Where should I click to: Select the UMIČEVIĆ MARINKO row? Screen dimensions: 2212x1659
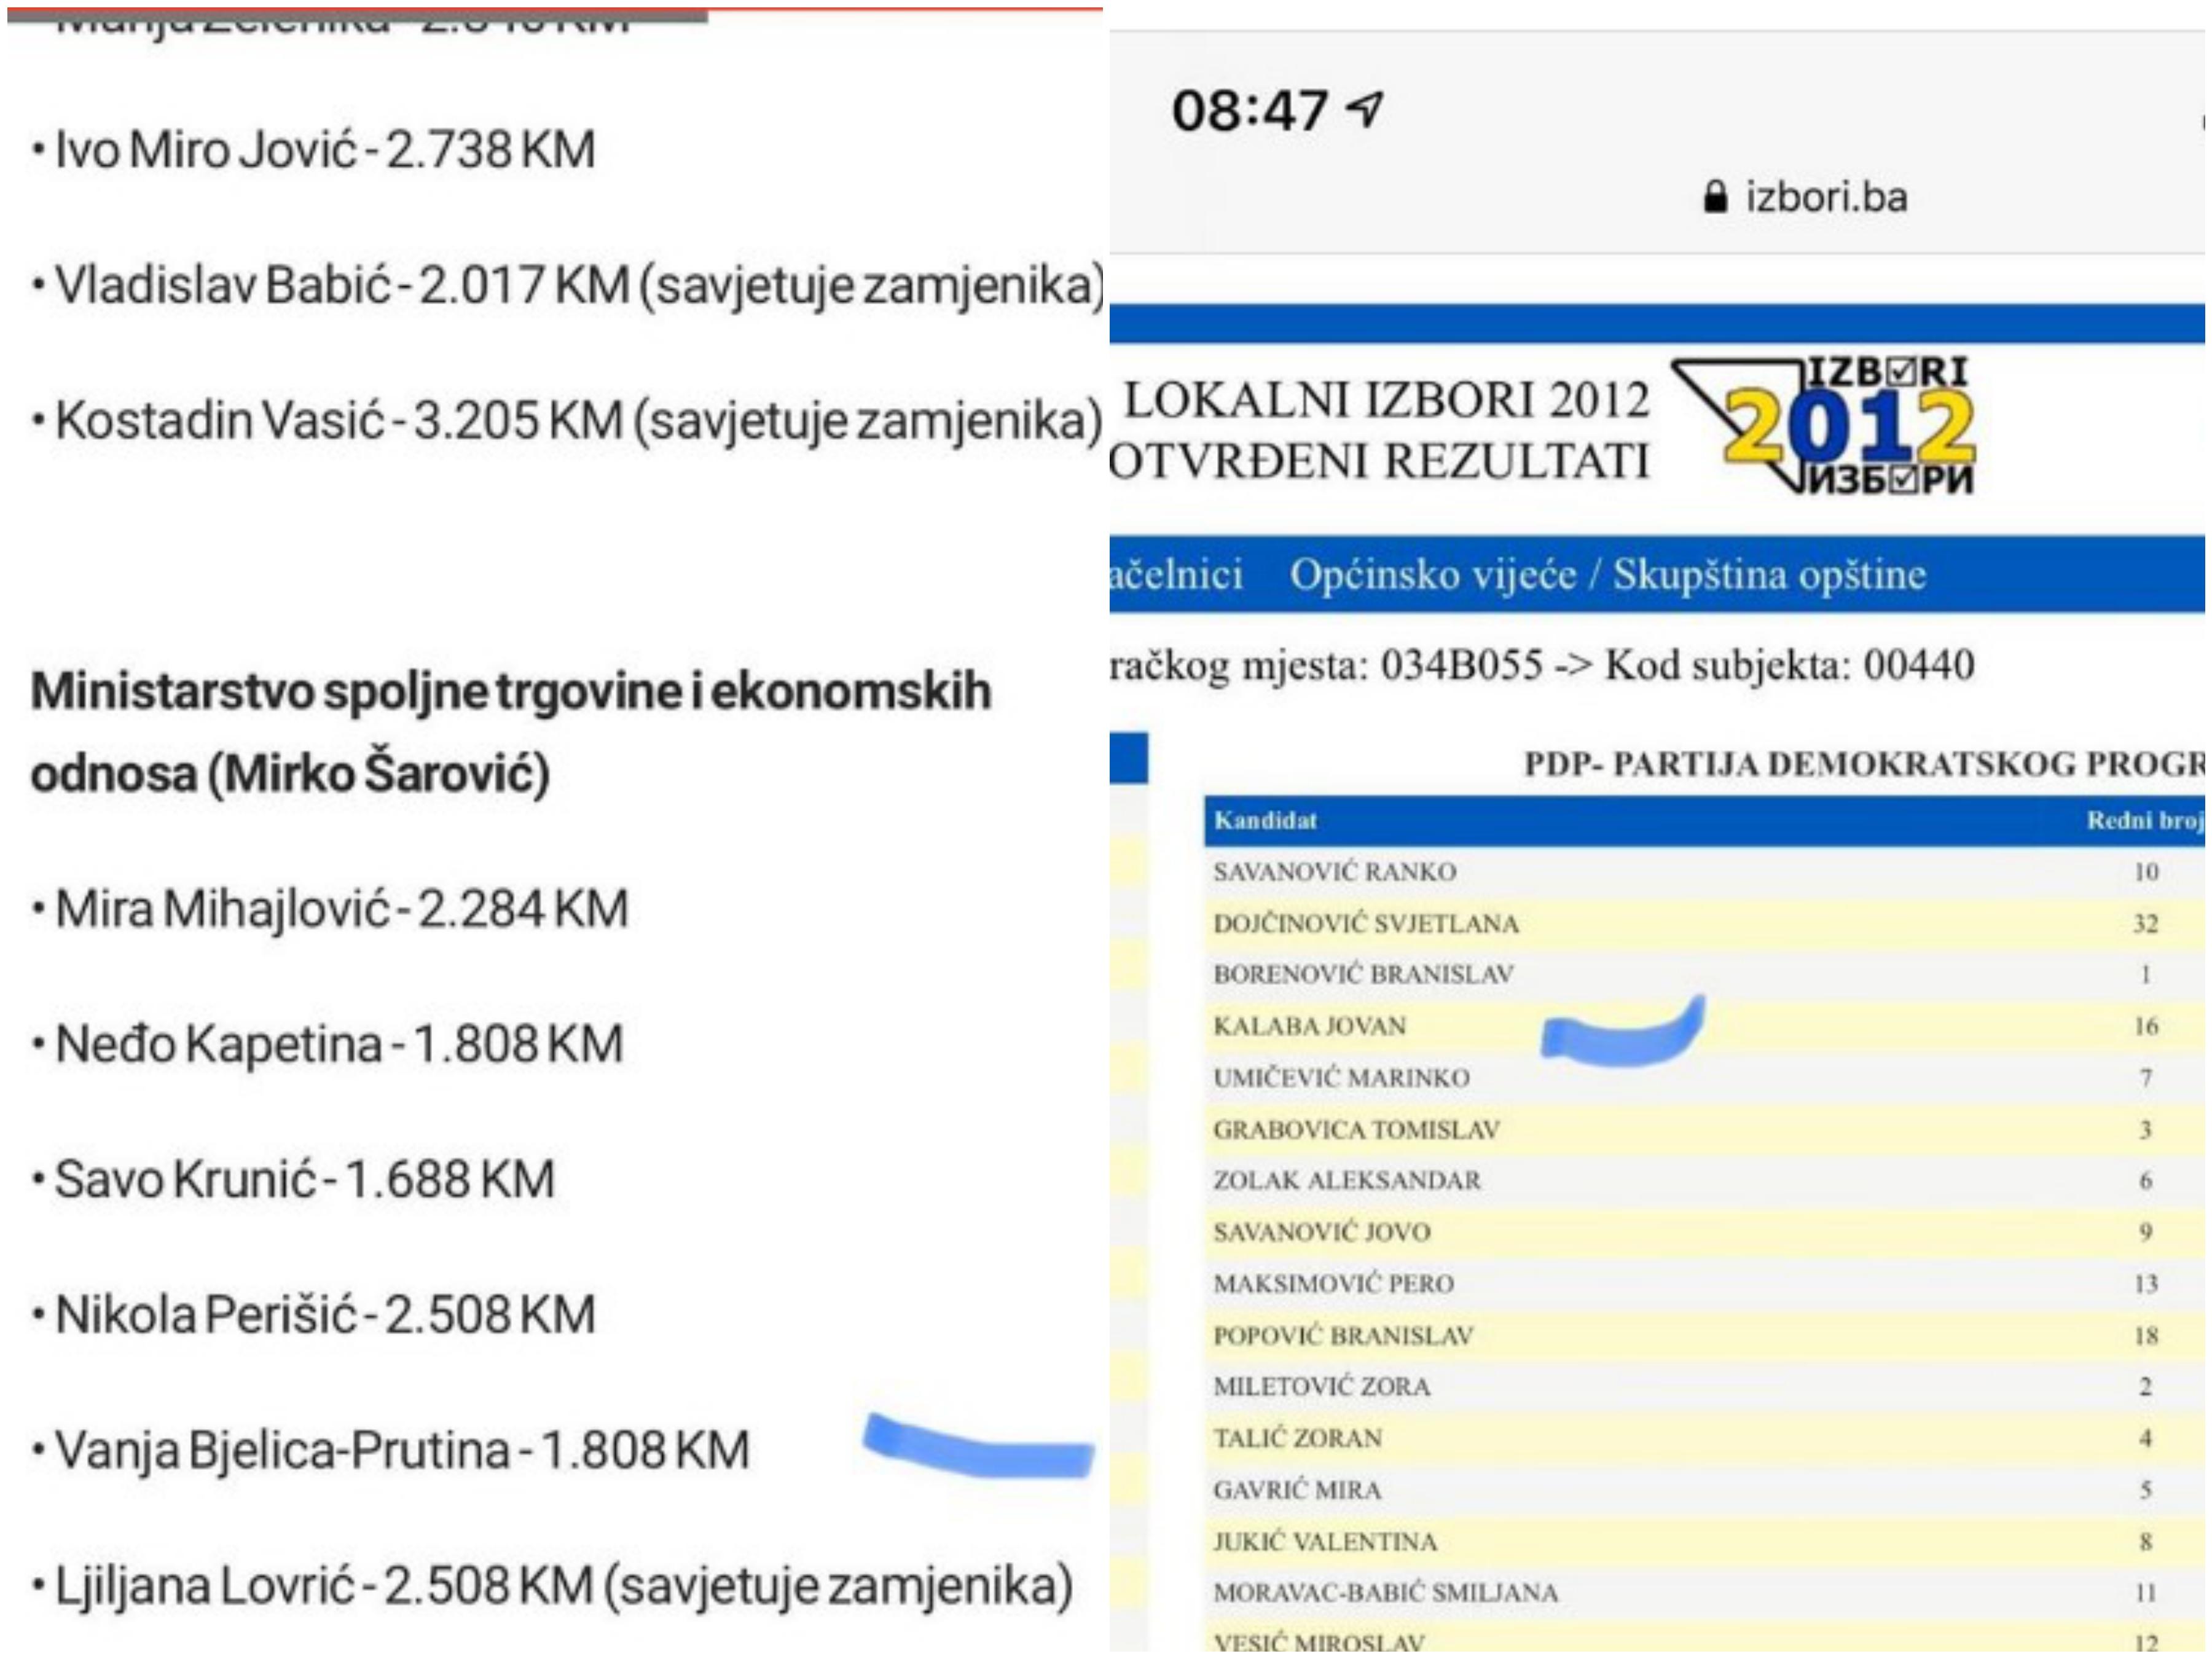tap(1705, 1077)
